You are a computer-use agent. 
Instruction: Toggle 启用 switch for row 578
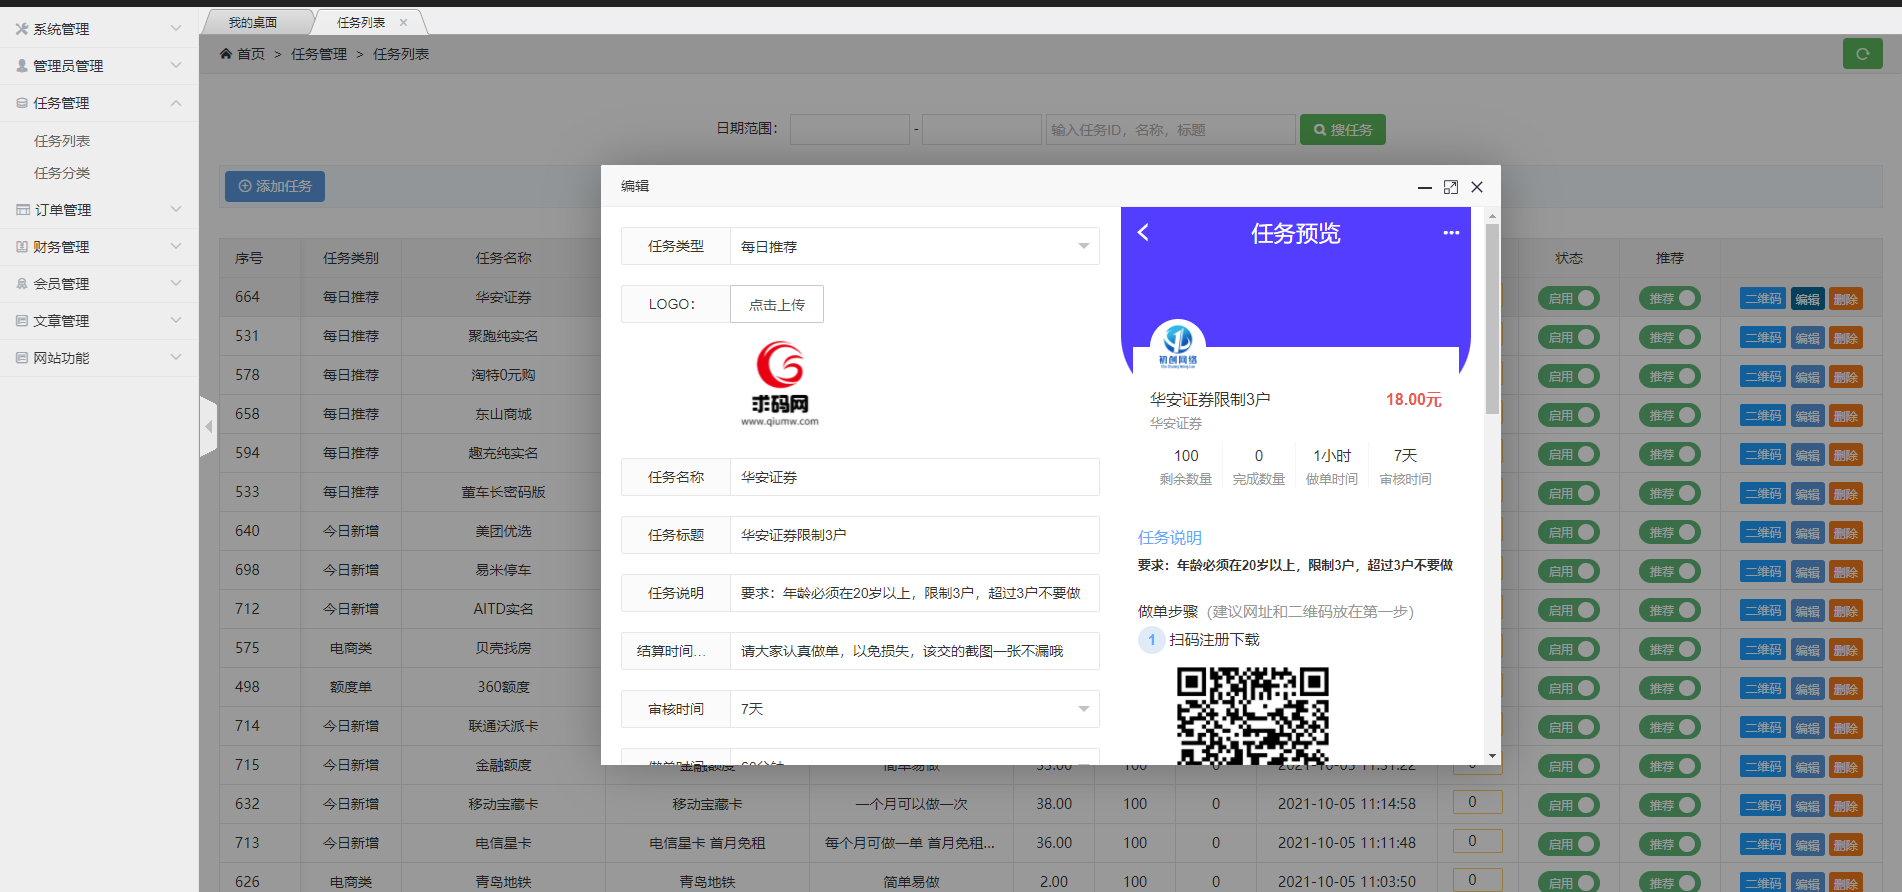point(1569,376)
